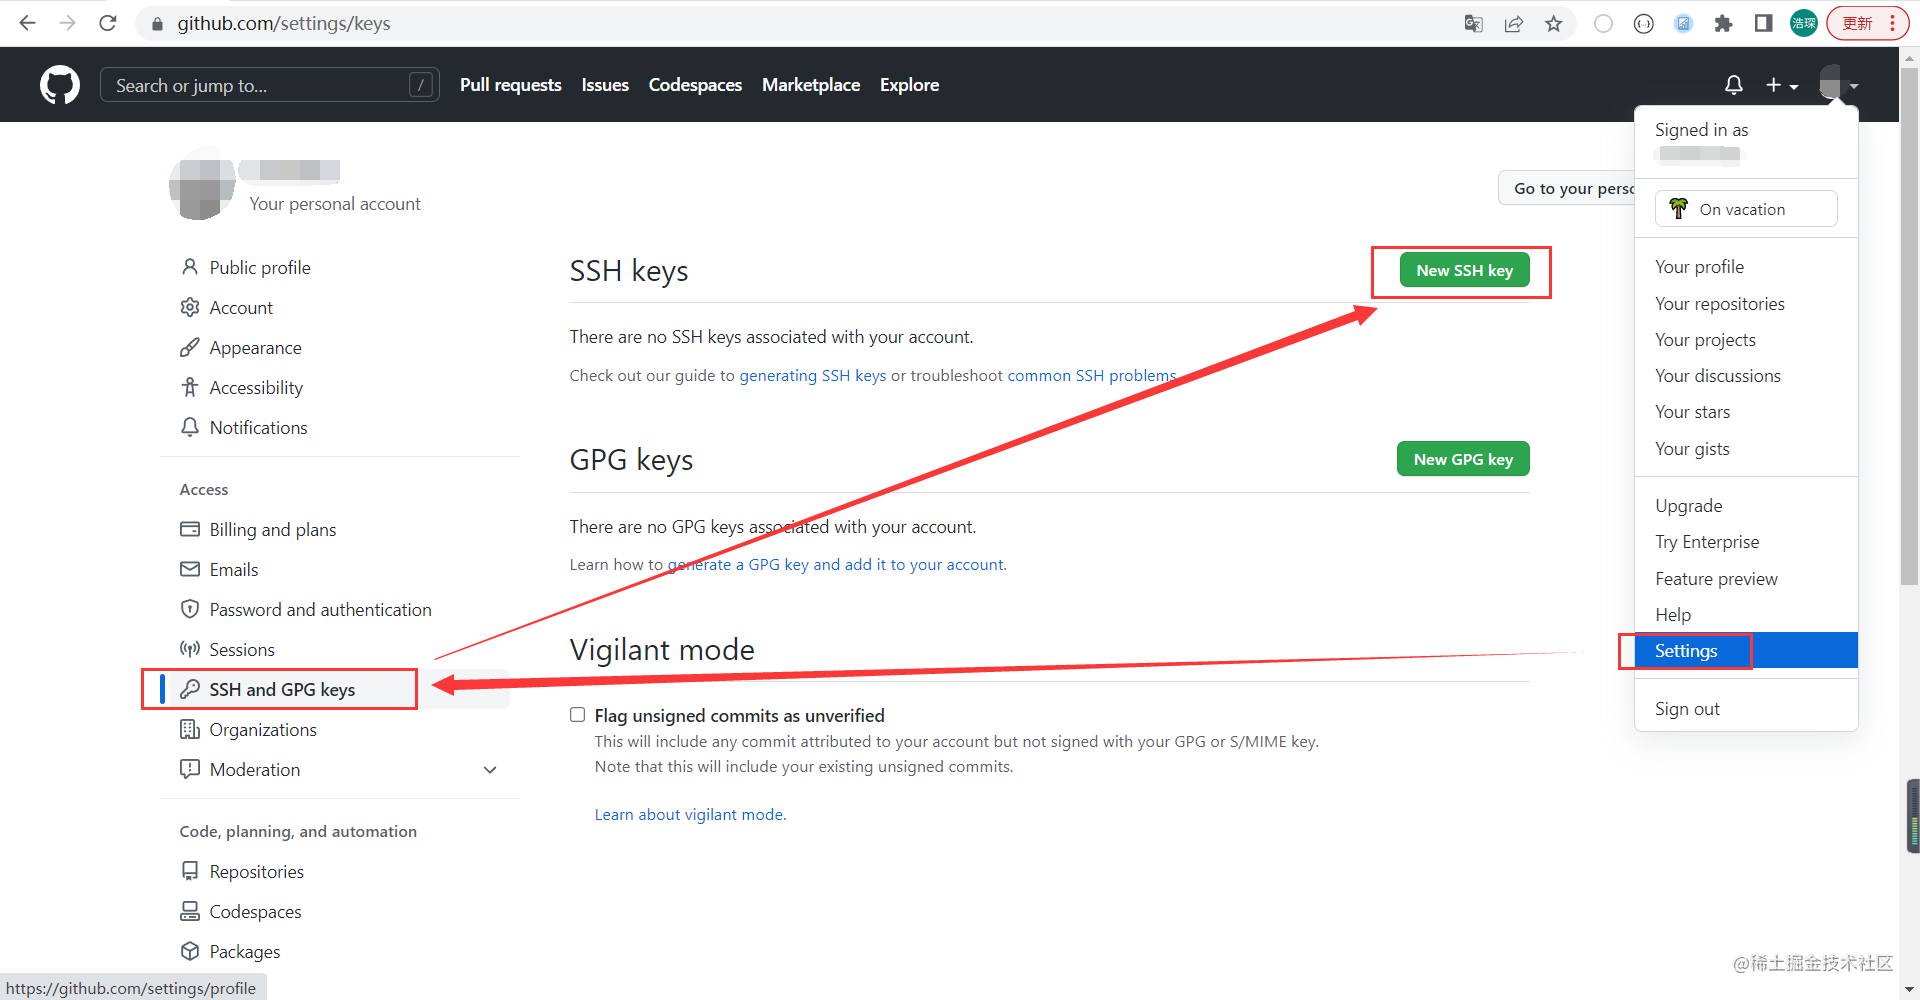Open Marketplace in top navigation
Viewport: 1920px width, 1000px height.
(811, 85)
